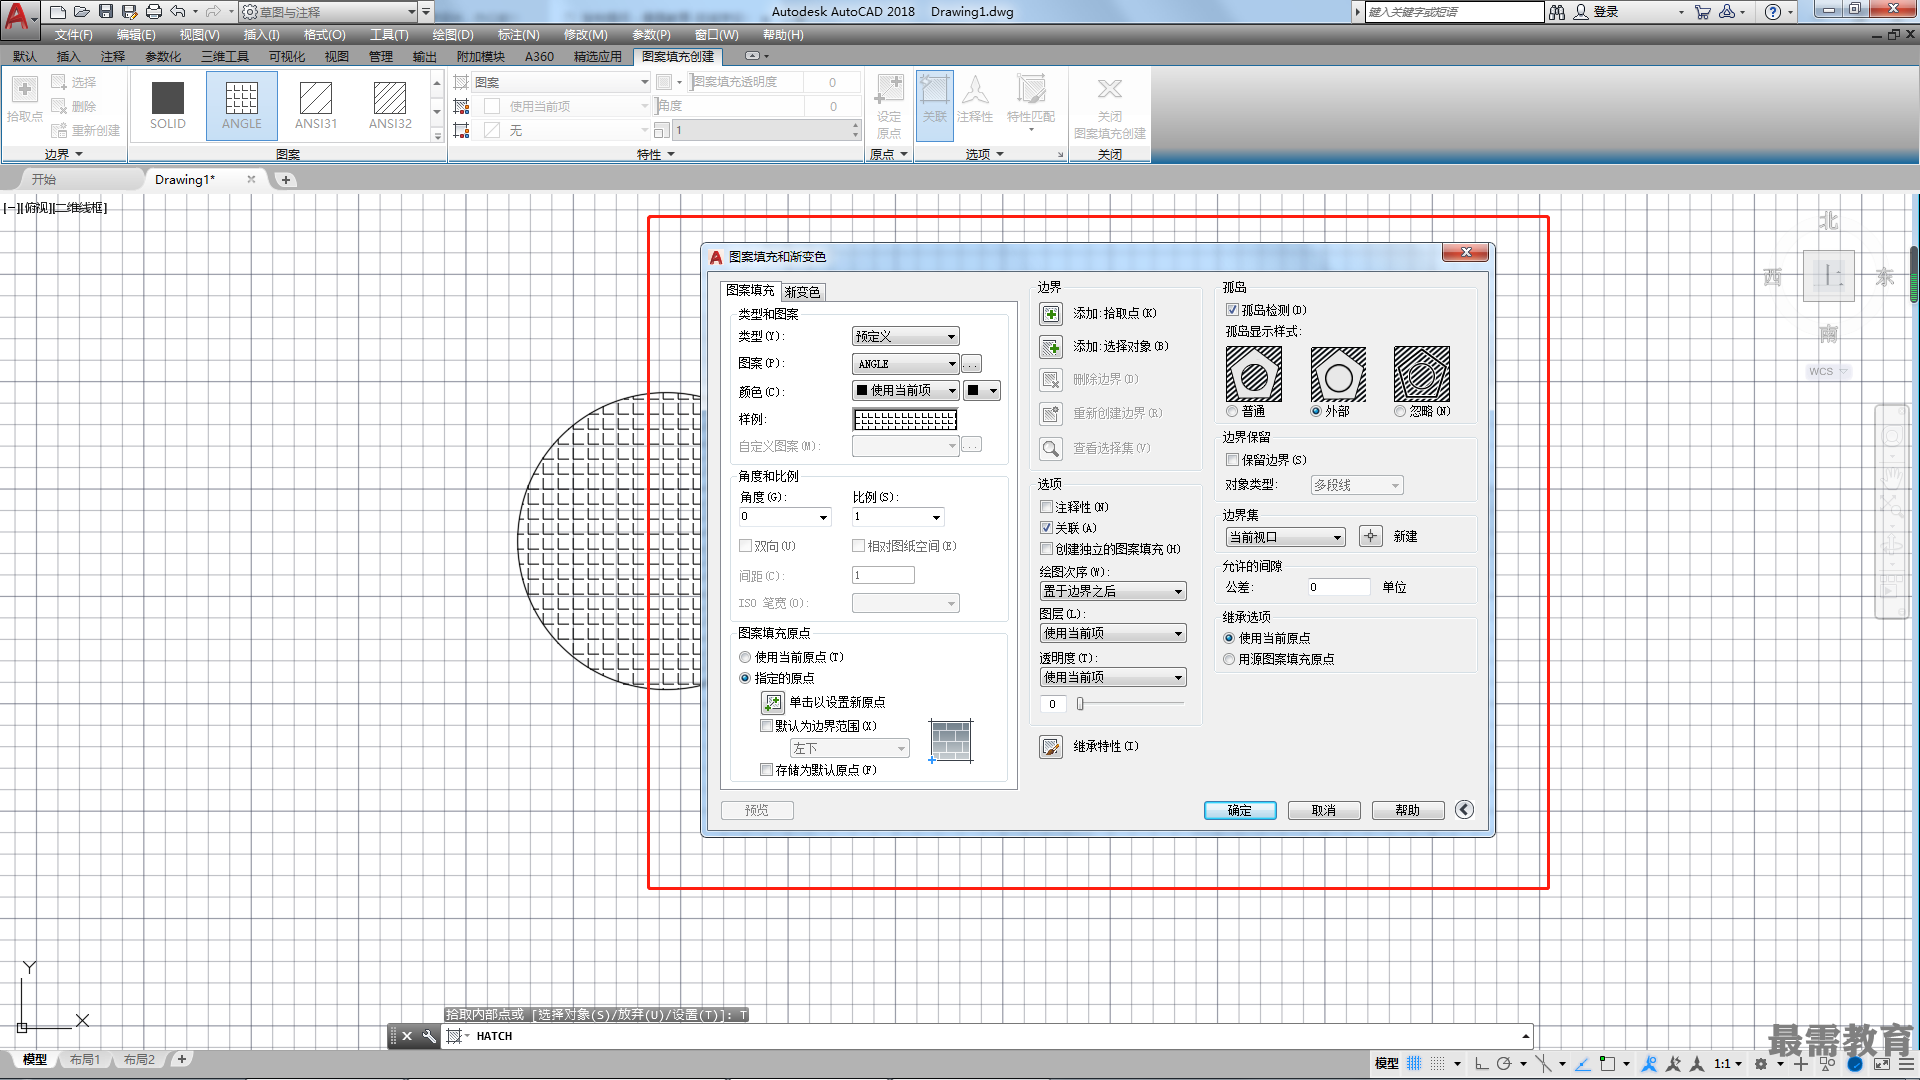Click the Add Select Objects icon button
This screenshot has width=1920, height=1080.
1050,347
